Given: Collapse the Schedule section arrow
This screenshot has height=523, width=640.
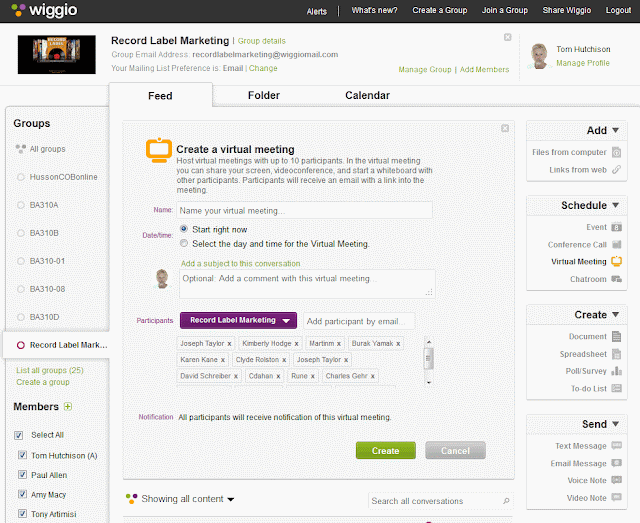Looking at the screenshot, I should pos(616,205).
